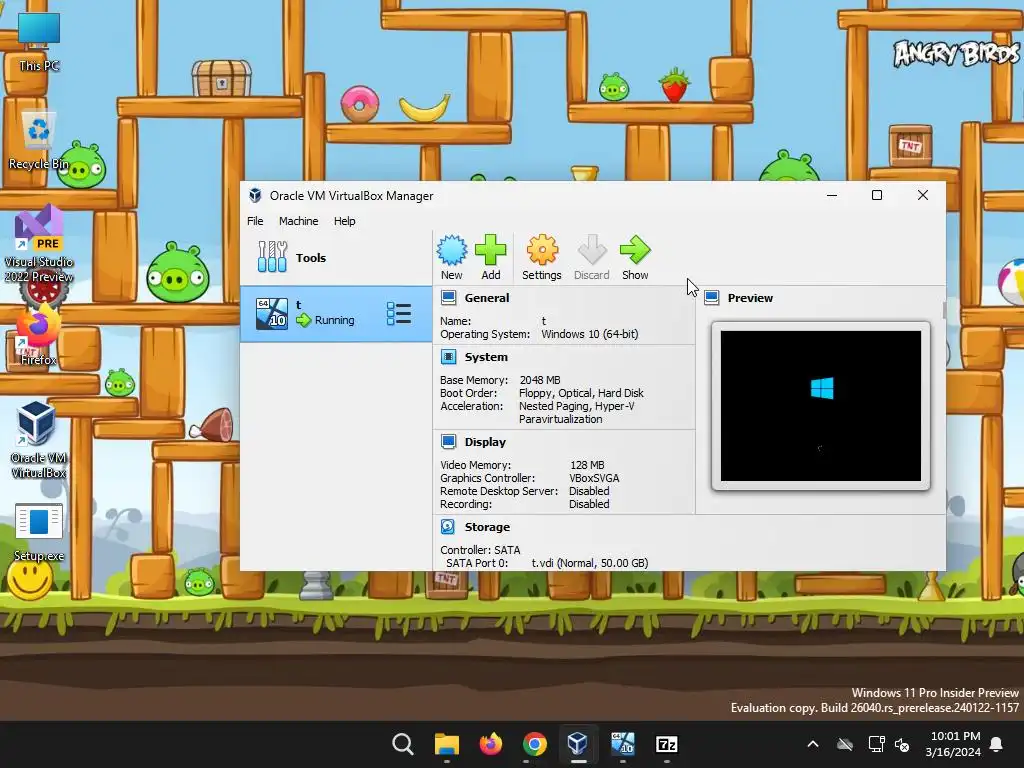1024x768 pixels.
Task: Open Firefox from the taskbar
Action: [490, 744]
